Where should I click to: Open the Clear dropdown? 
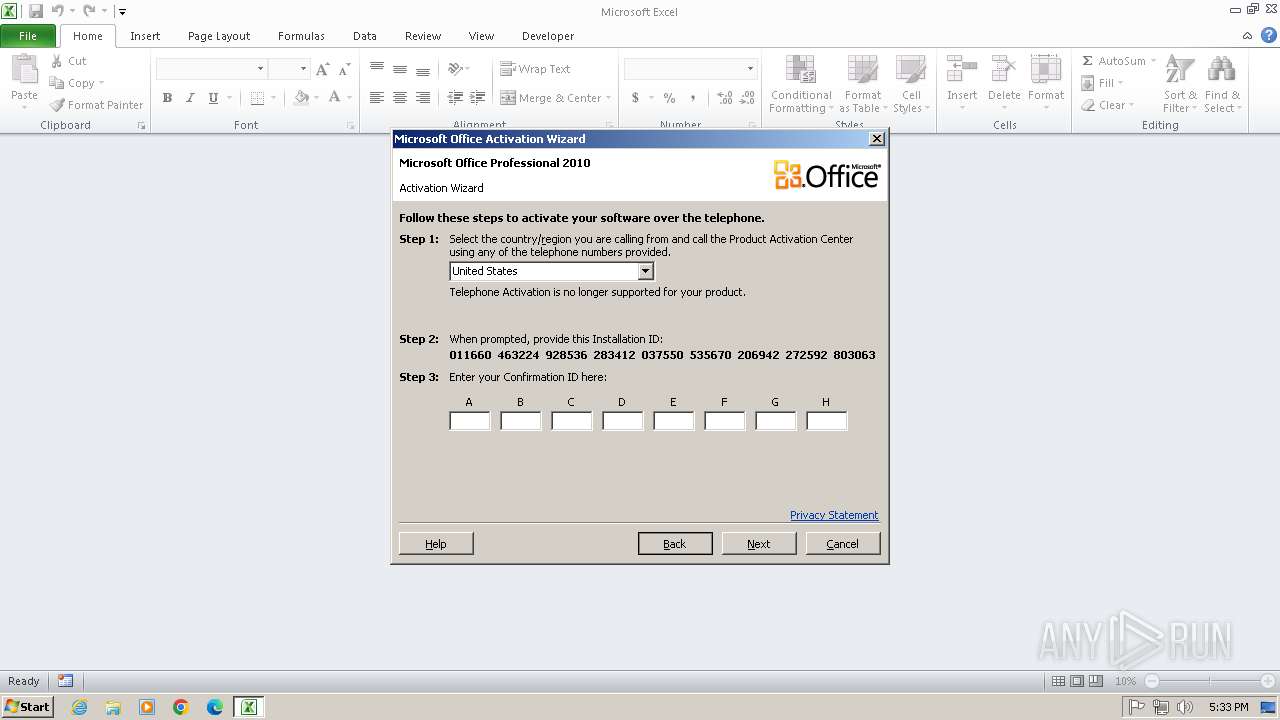tap(1108, 105)
